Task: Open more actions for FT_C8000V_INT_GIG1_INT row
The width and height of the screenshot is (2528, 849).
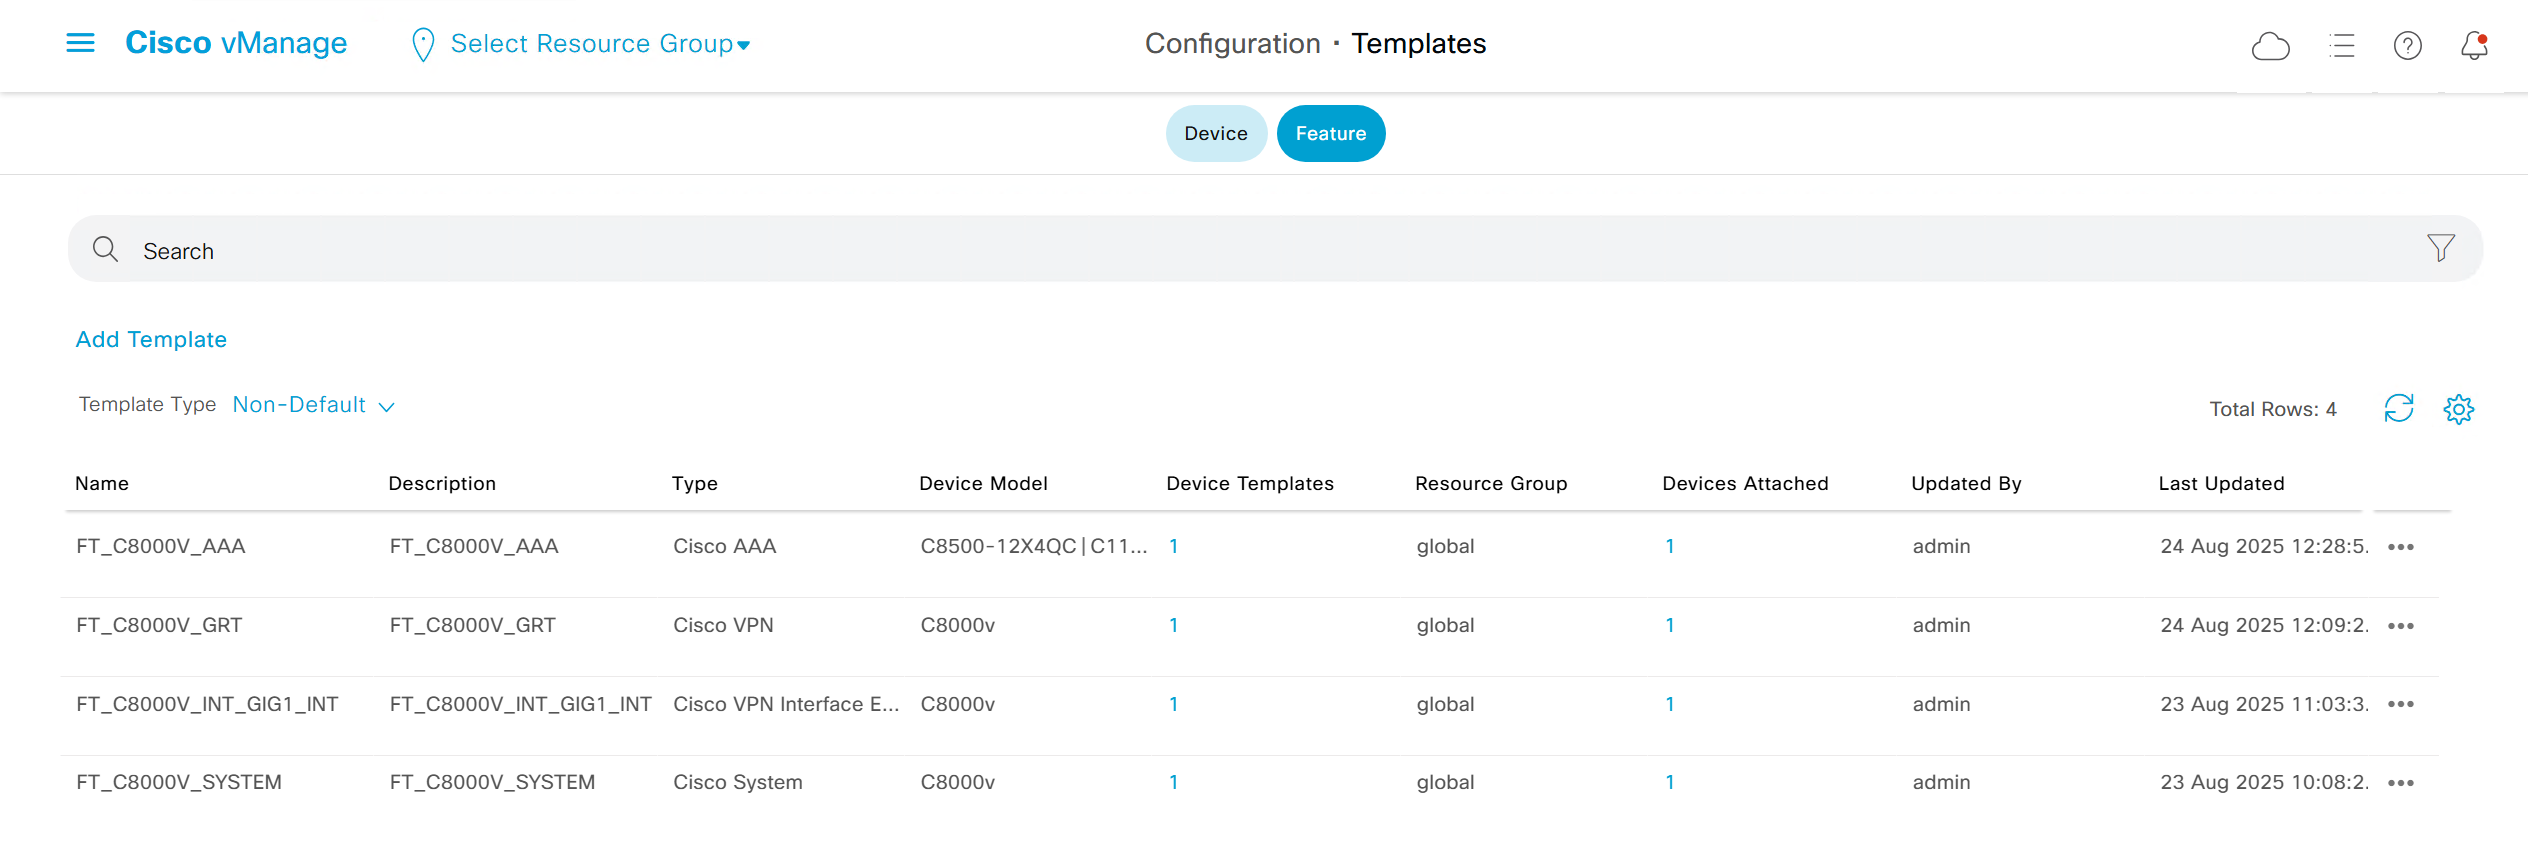Action: pos(2400,705)
